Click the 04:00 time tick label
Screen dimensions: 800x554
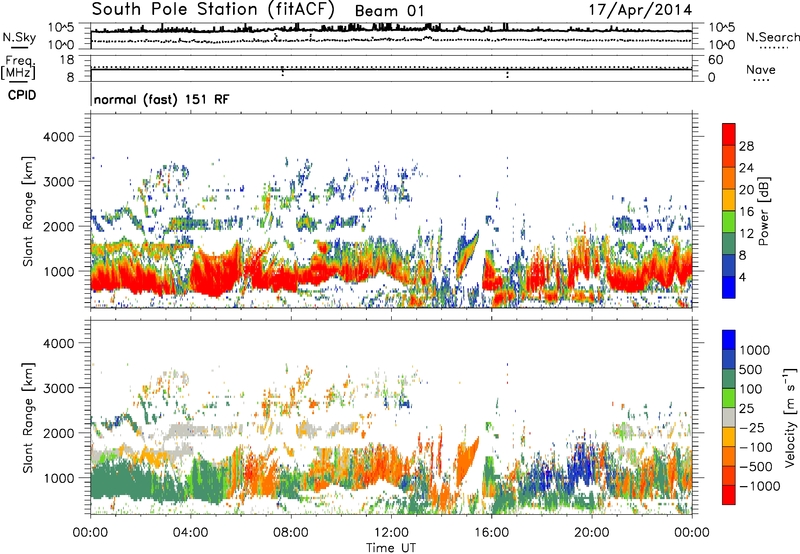191,533
